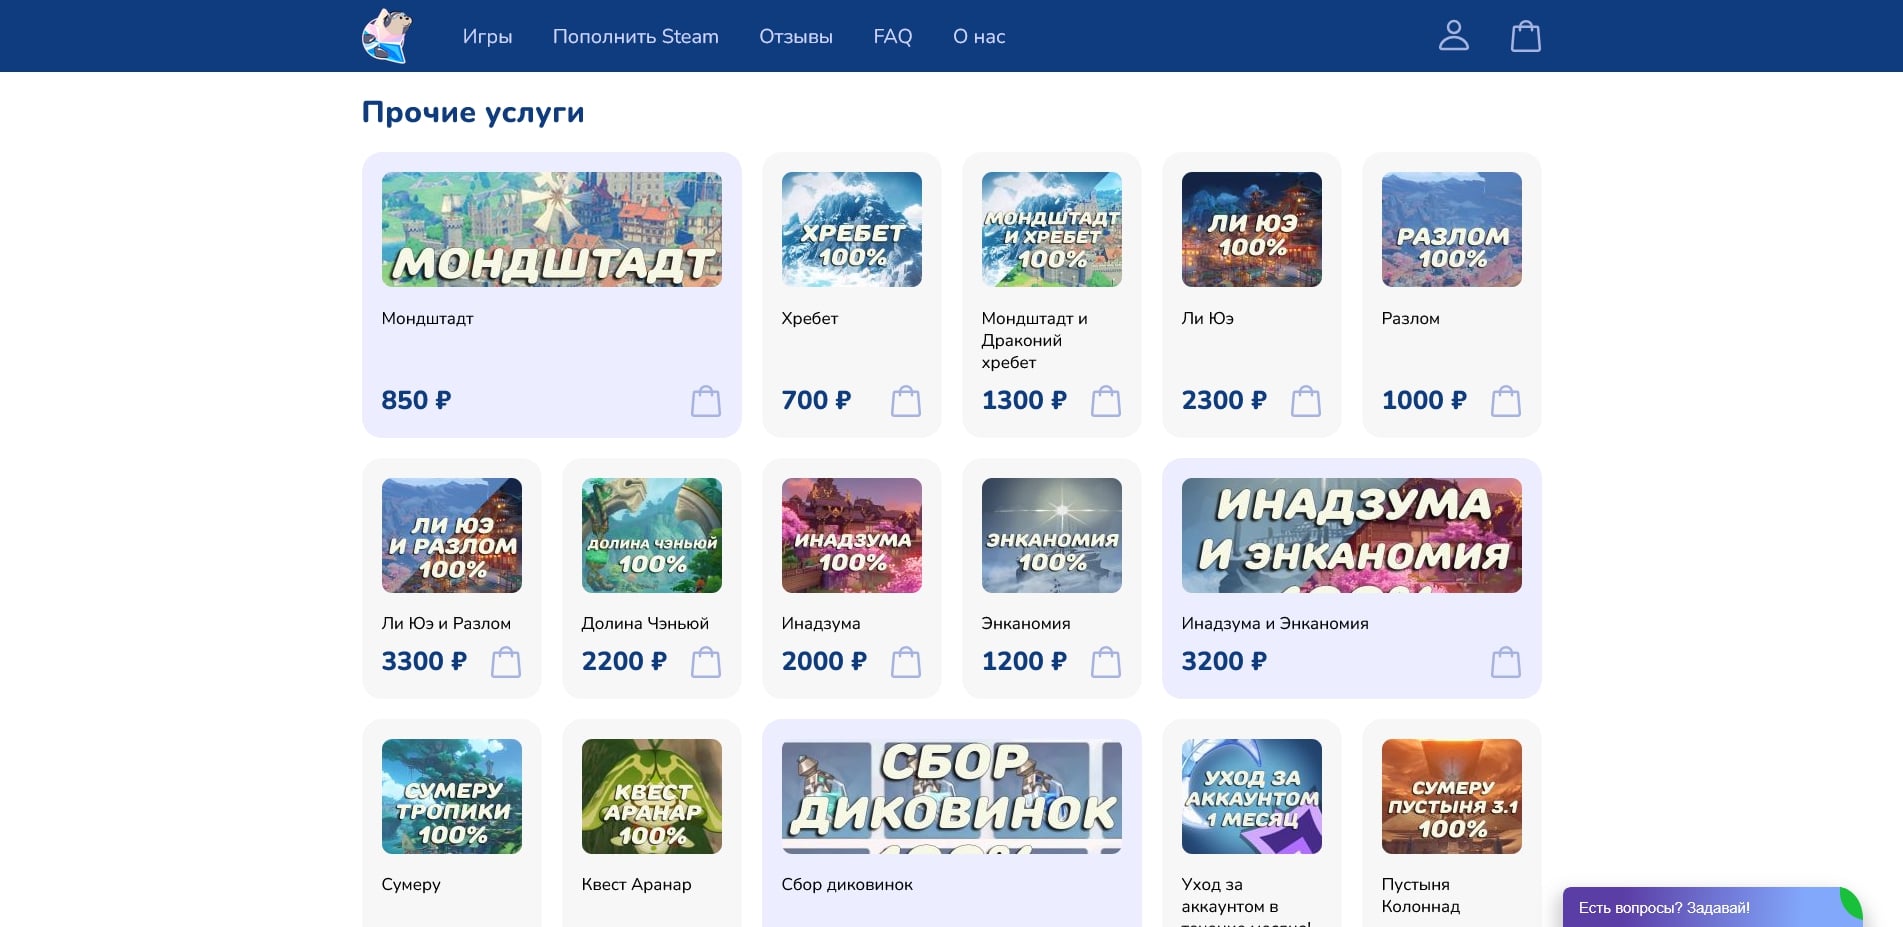
Task: Click the store logo icon
Action: coord(386,35)
